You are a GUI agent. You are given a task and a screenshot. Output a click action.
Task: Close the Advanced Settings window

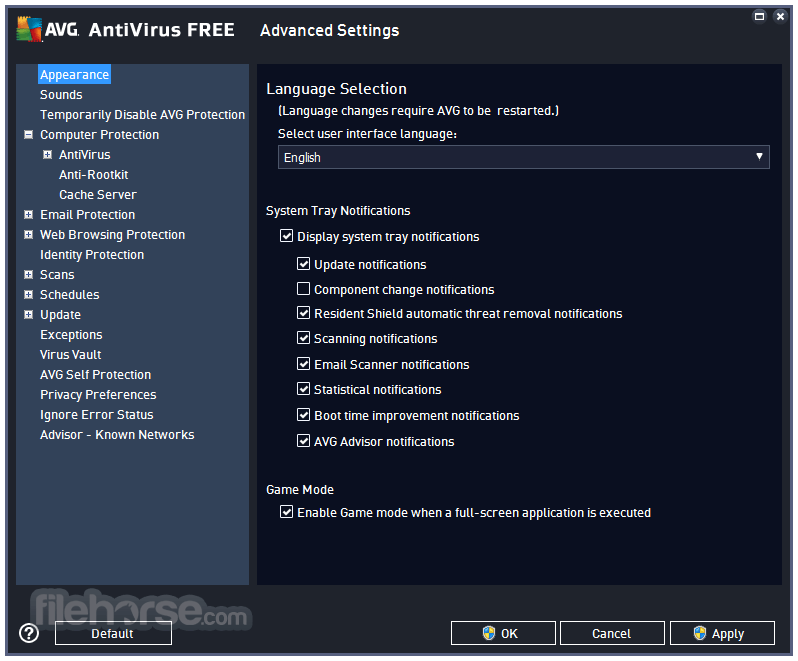[780, 16]
